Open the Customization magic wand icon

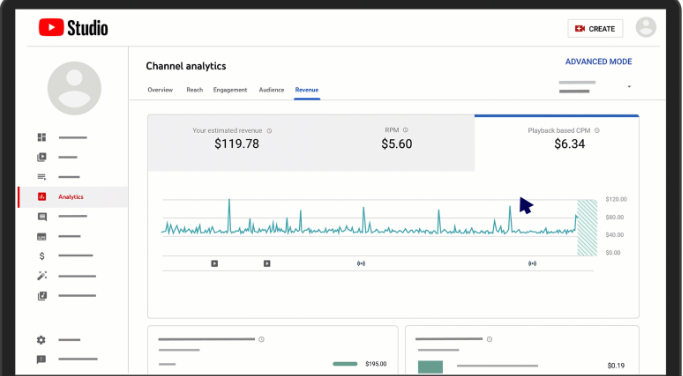point(42,276)
